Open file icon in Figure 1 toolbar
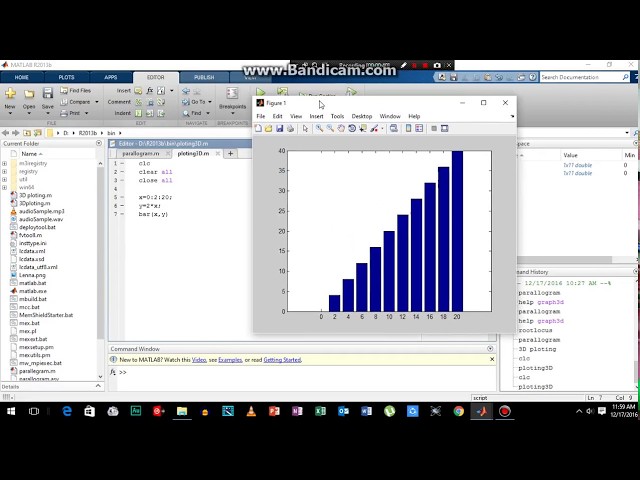 click(269, 129)
